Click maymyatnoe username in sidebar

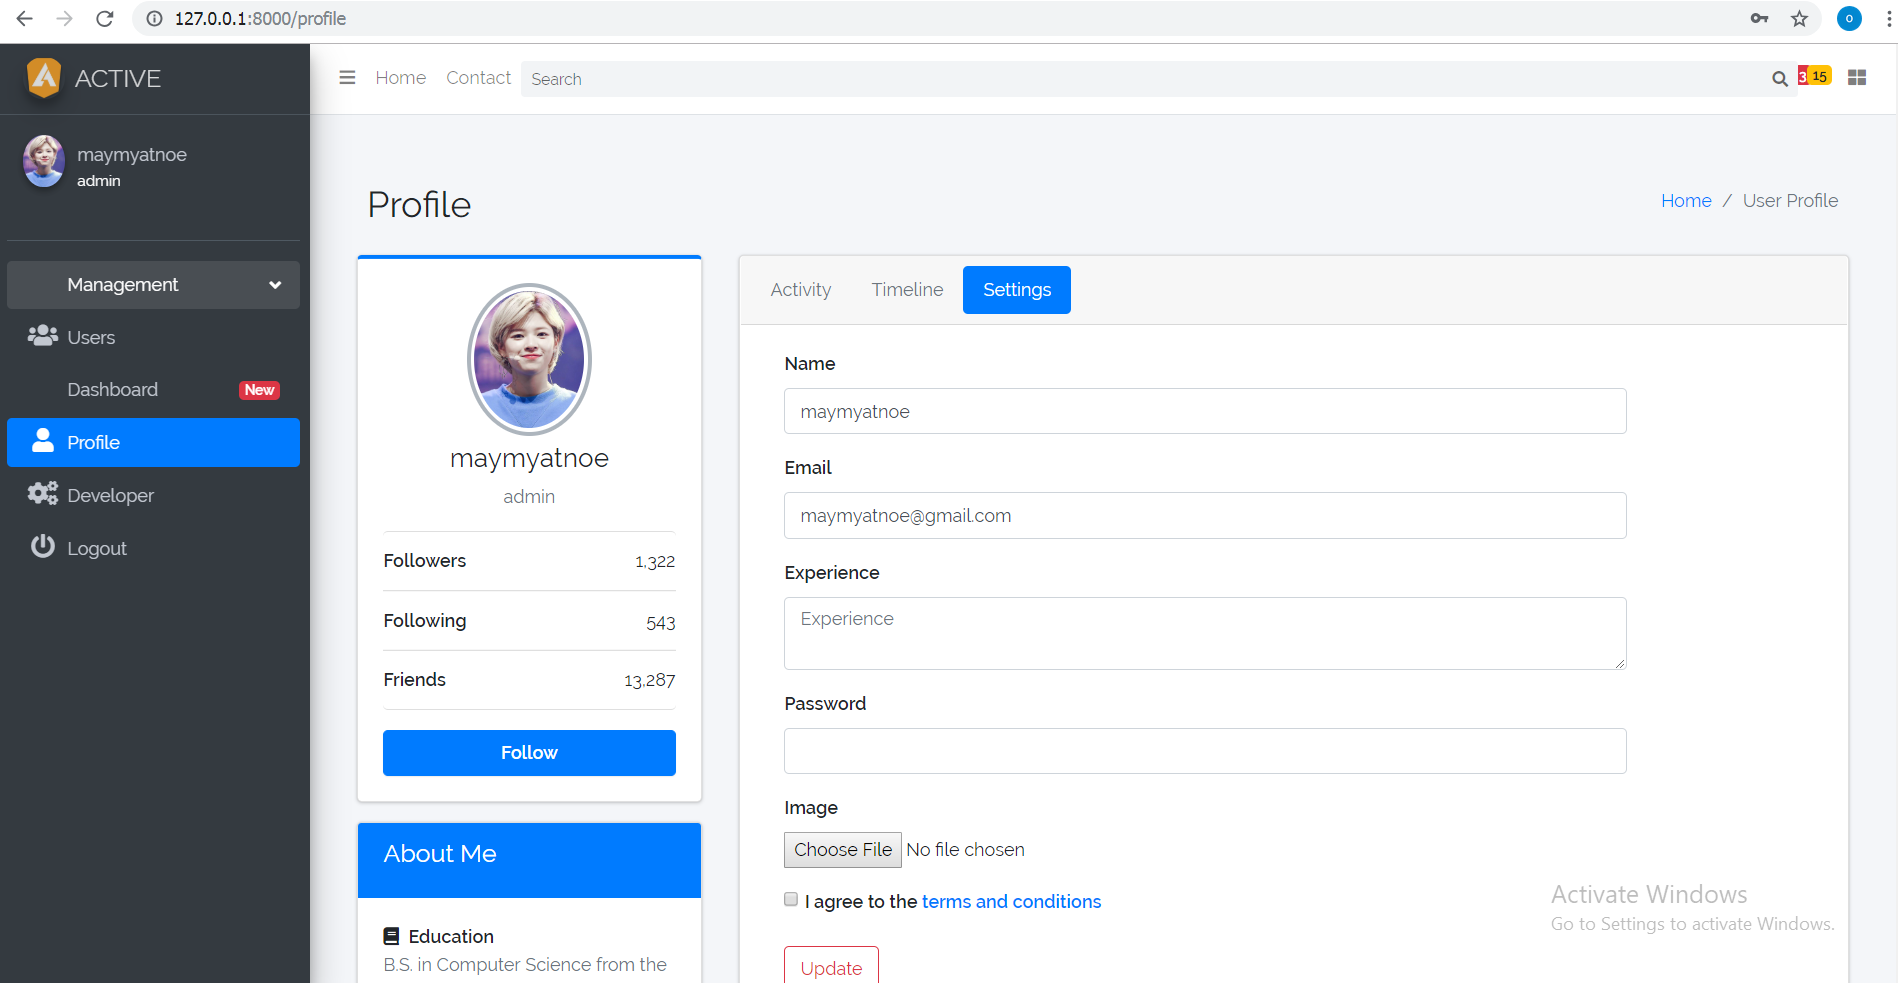coord(132,155)
